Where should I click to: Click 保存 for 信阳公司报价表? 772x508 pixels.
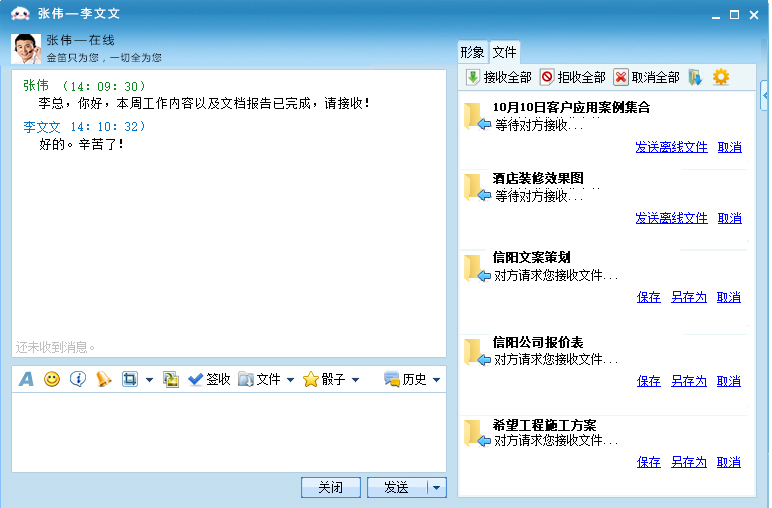click(x=648, y=381)
